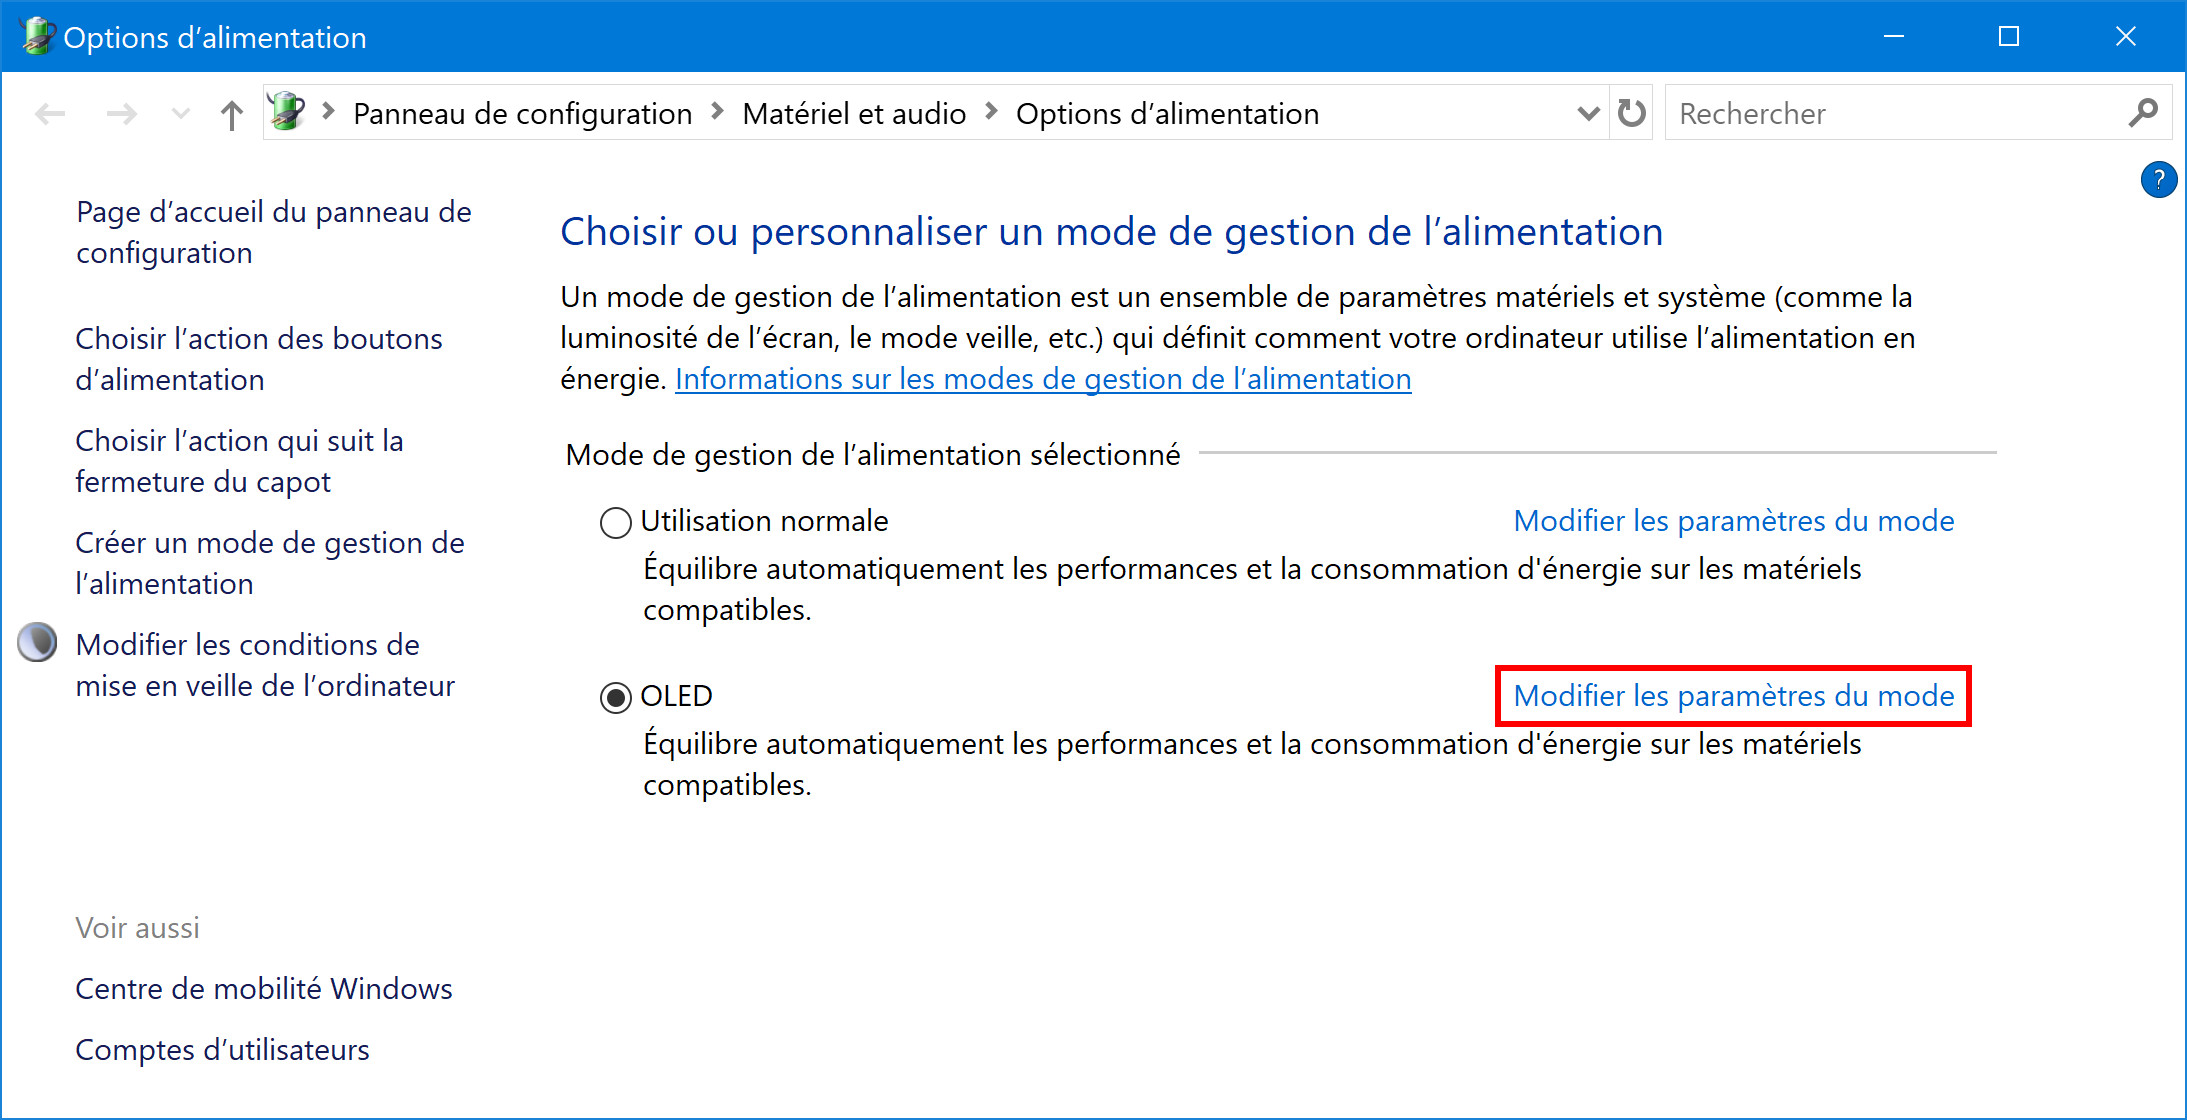This screenshot has height=1120, width=2187.
Task: Select the OLED power plan radio button
Action: [x=616, y=697]
